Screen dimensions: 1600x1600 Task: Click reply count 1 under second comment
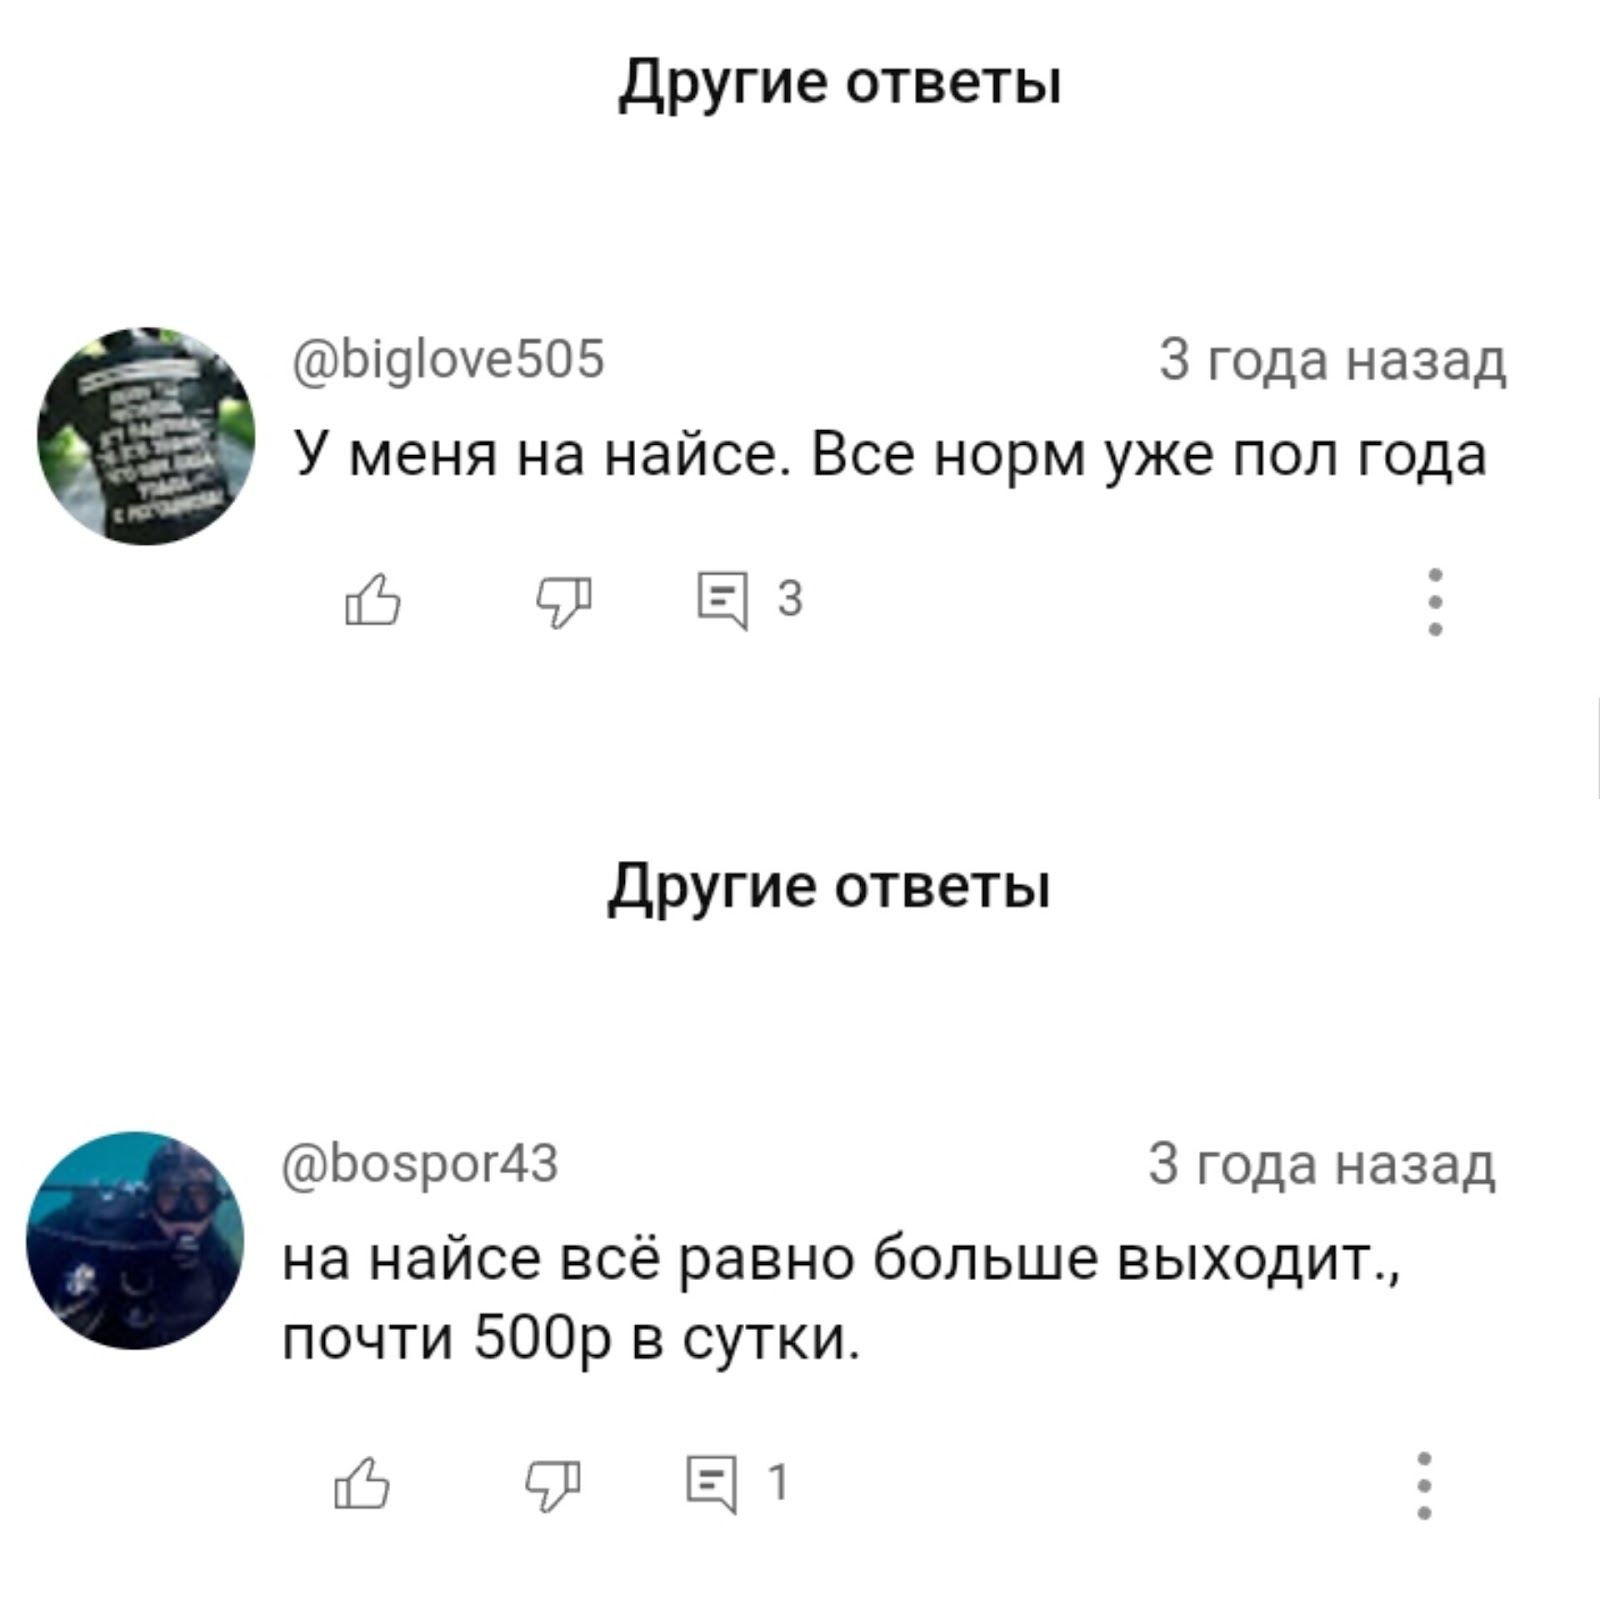coord(777,1482)
